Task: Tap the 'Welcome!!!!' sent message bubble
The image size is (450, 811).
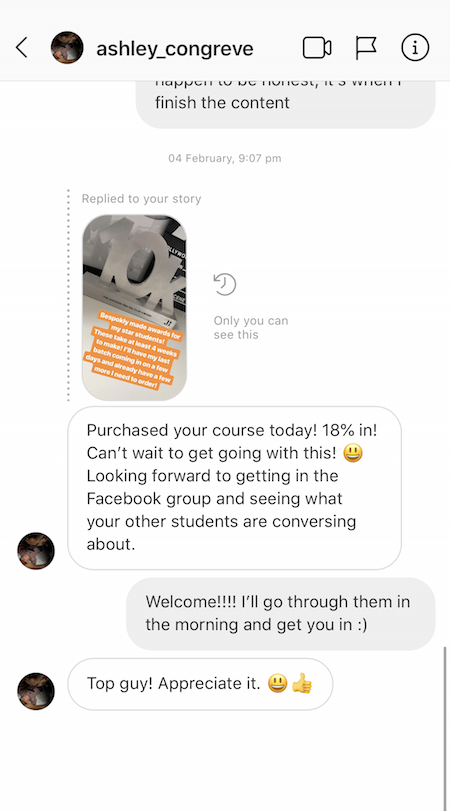Action: 280,613
